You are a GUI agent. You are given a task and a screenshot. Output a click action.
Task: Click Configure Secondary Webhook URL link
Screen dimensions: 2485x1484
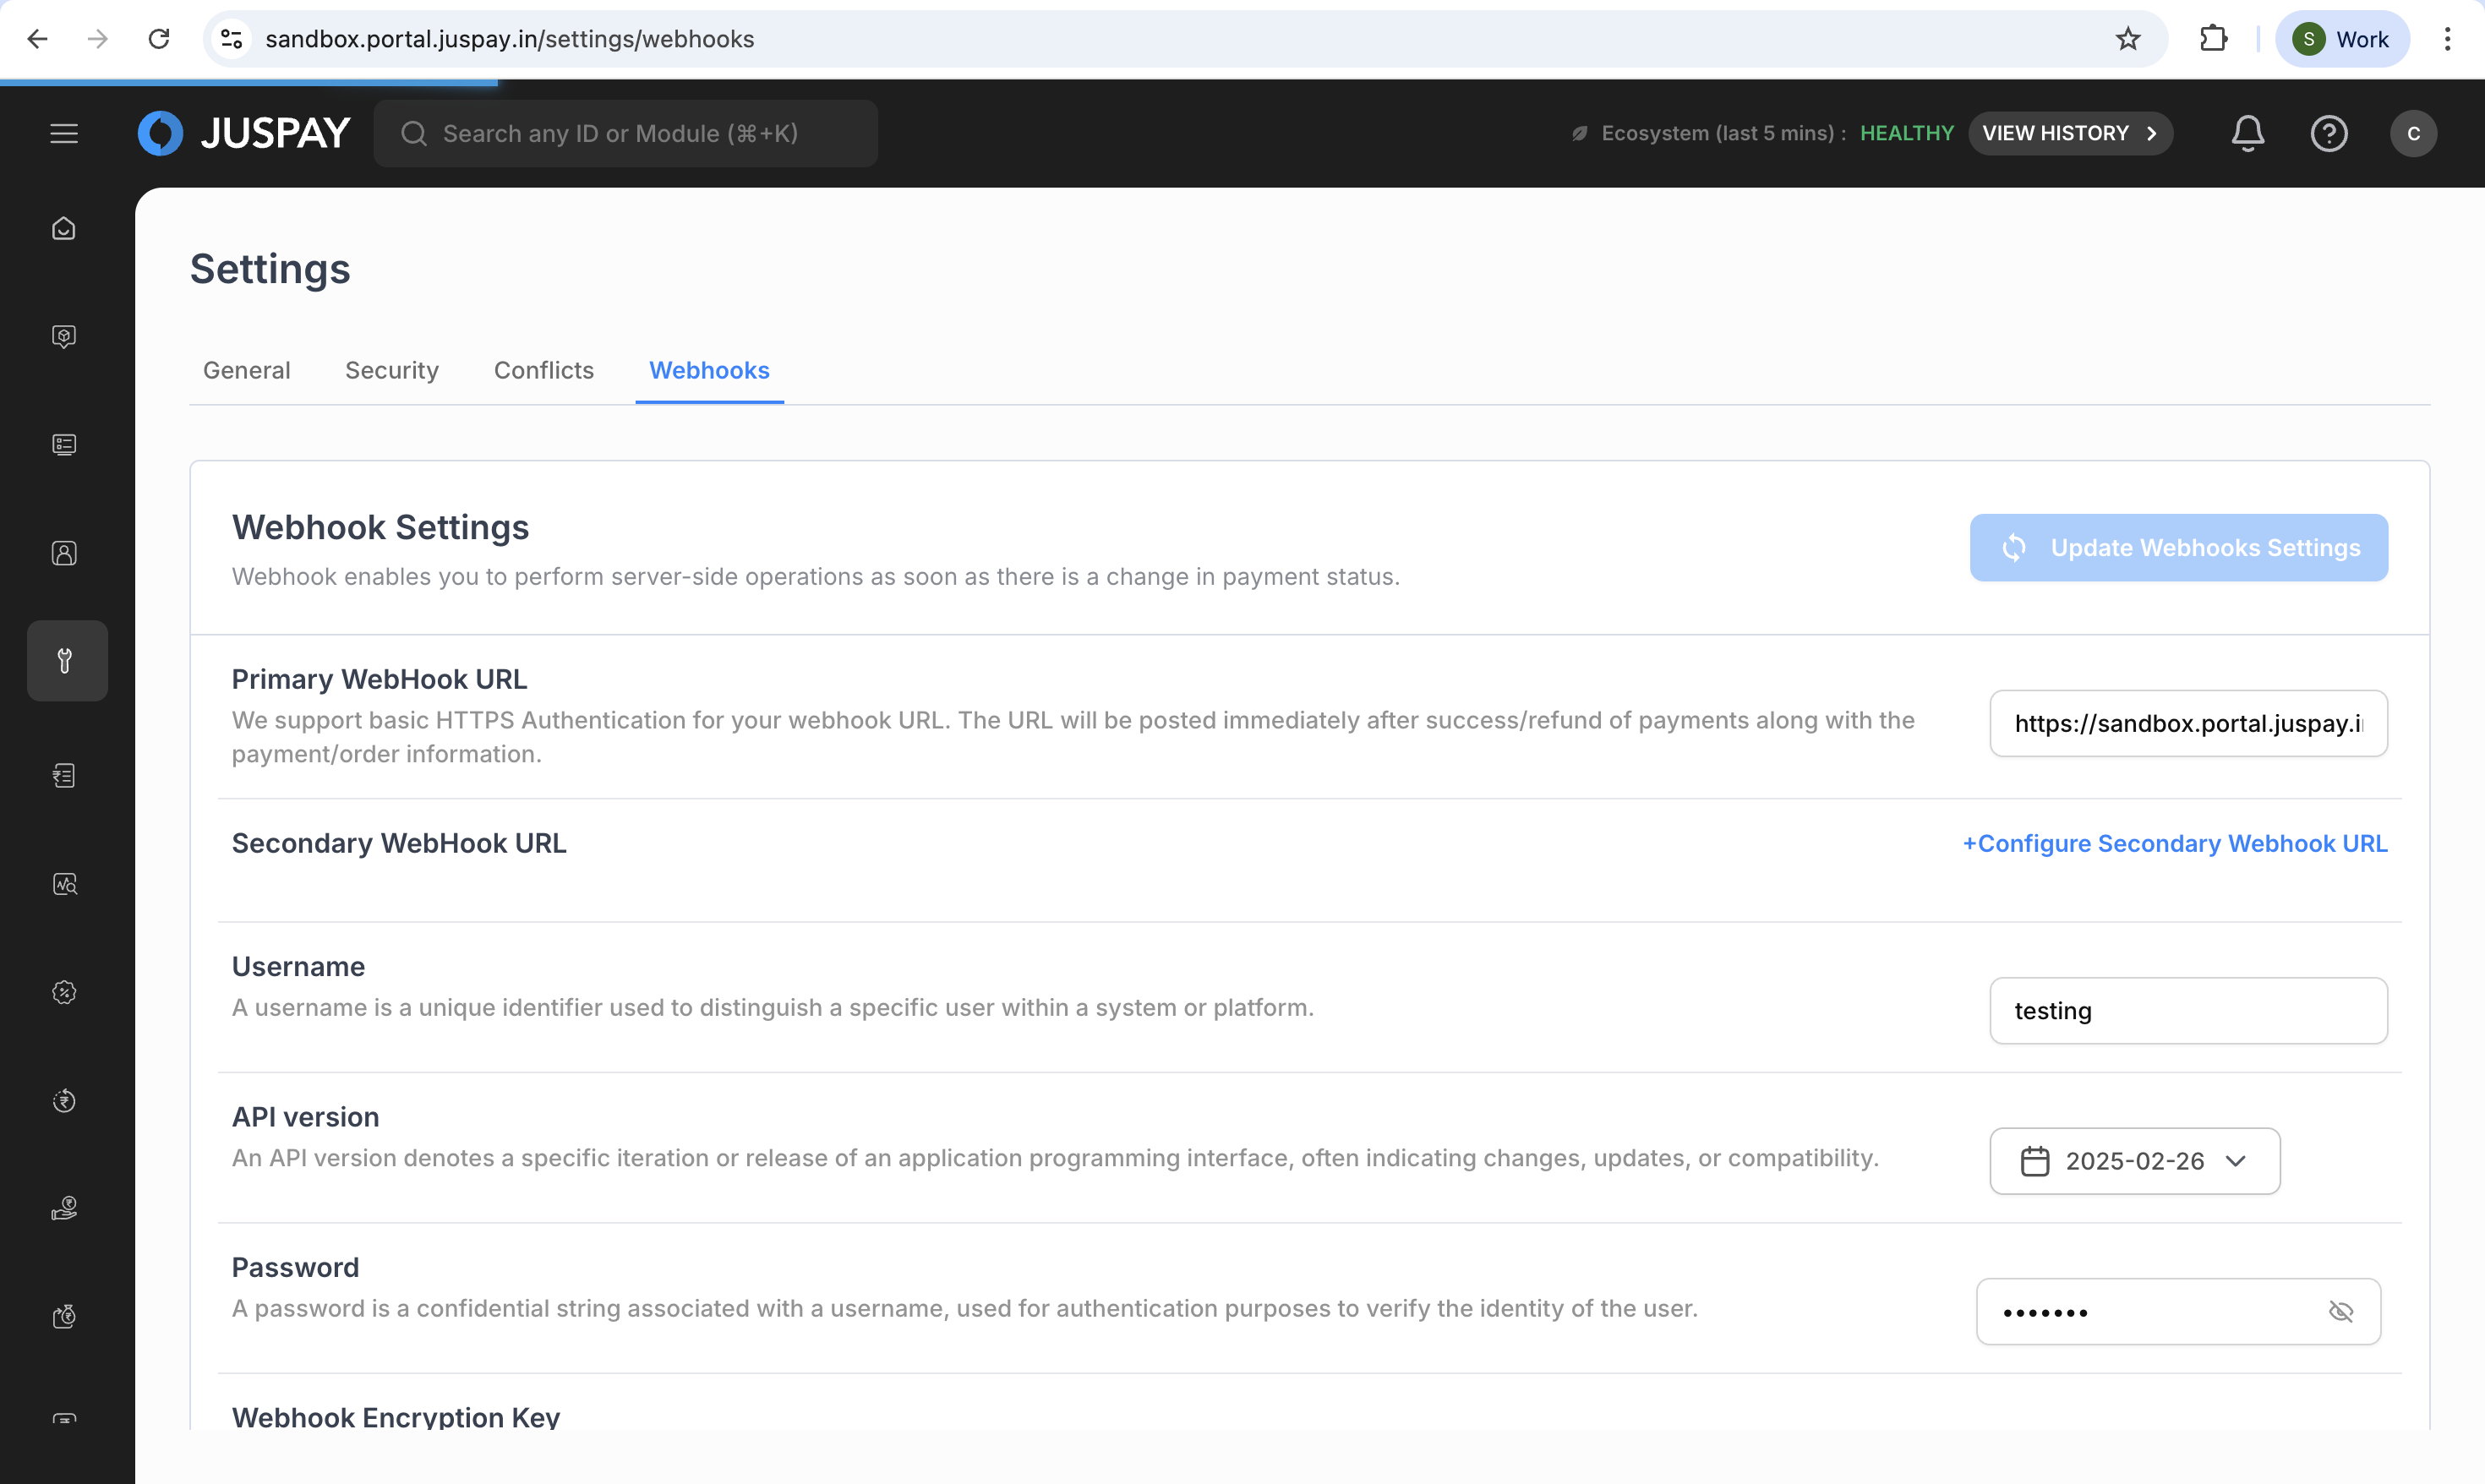pos(2174,843)
